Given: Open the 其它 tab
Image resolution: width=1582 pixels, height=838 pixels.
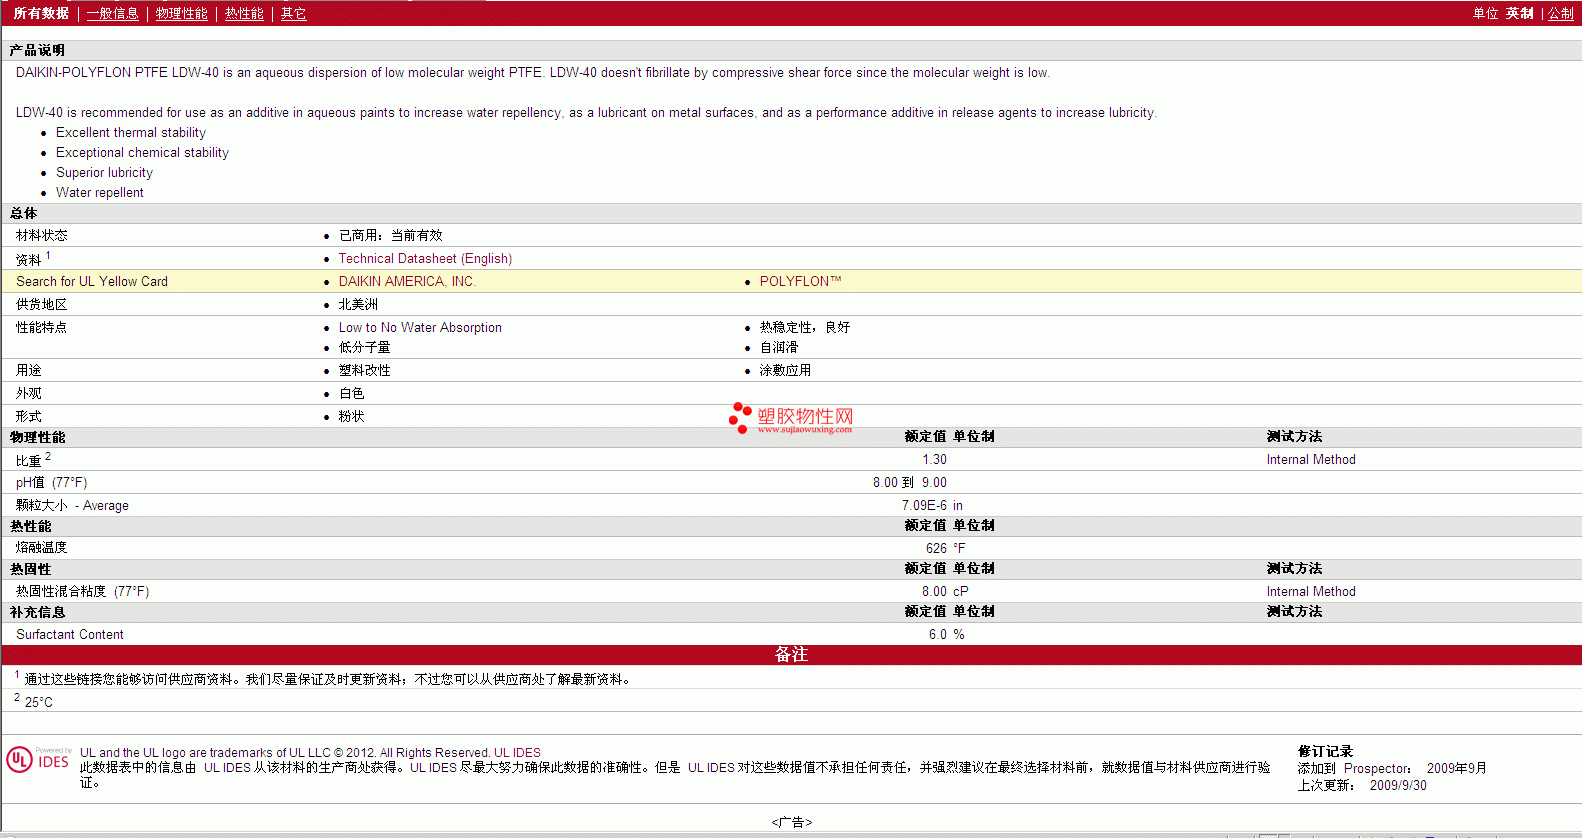Looking at the screenshot, I should 293,13.
